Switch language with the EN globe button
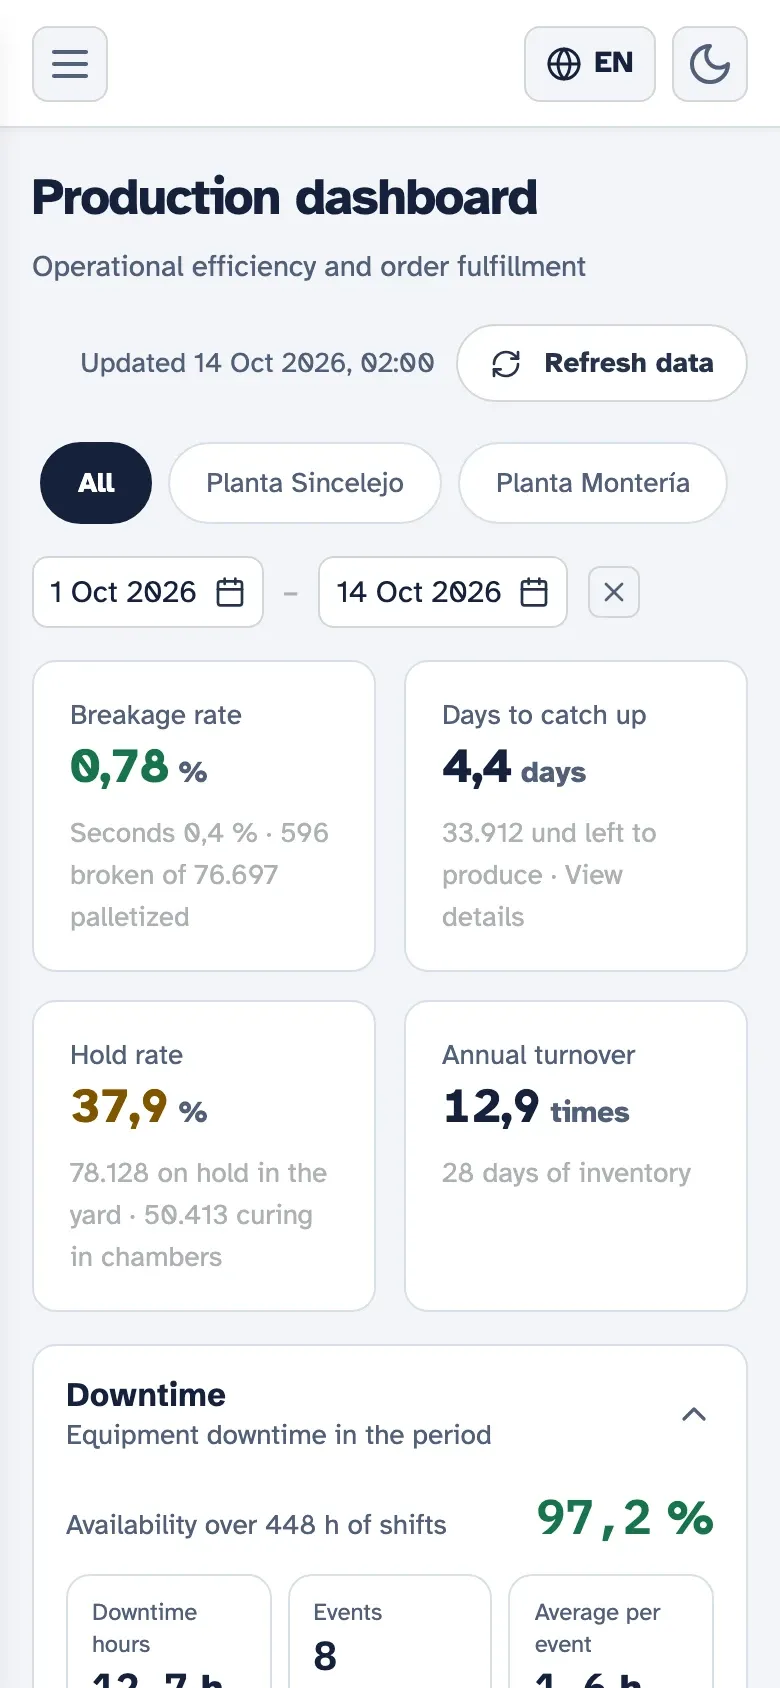The height and width of the screenshot is (1688, 780). (590, 64)
